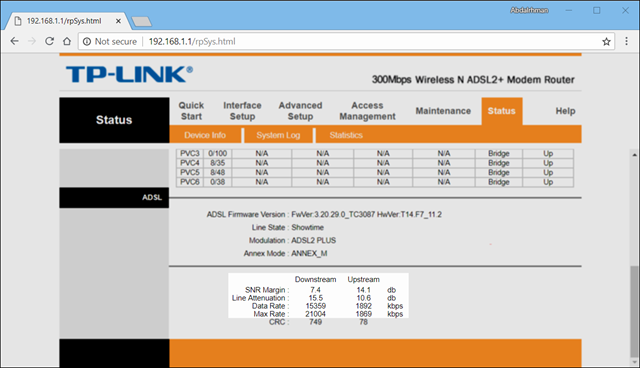The height and width of the screenshot is (368, 640).
Task: Click the 0/38 VPI/VCI cell
Action: pyautogui.click(x=218, y=182)
